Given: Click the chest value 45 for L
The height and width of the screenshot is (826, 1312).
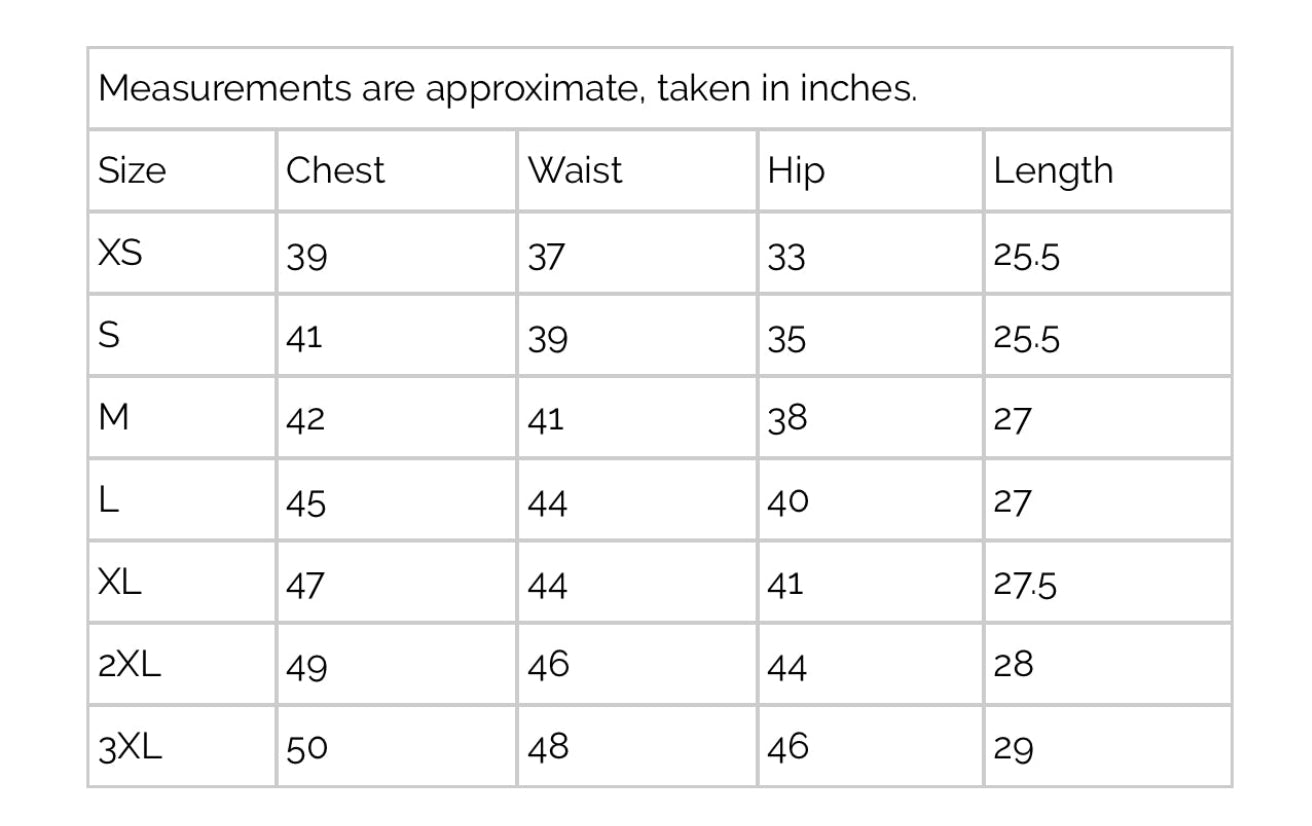Looking at the screenshot, I should point(306,504).
